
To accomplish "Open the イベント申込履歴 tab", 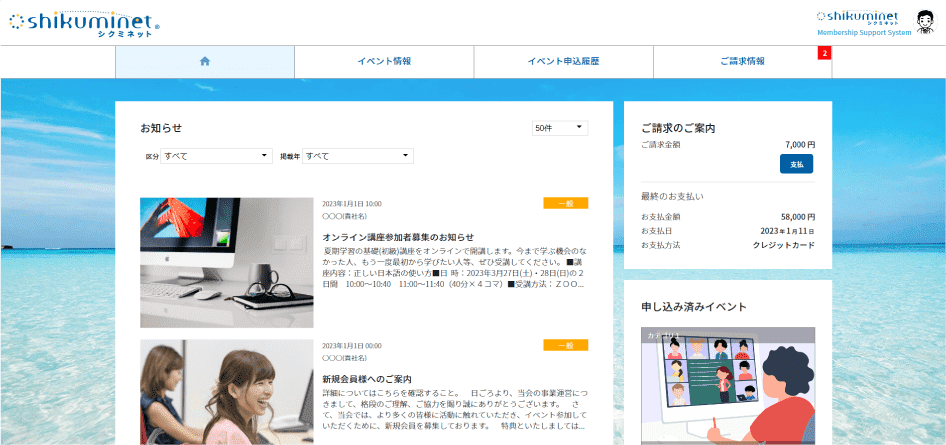I will [x=563, y=62].
